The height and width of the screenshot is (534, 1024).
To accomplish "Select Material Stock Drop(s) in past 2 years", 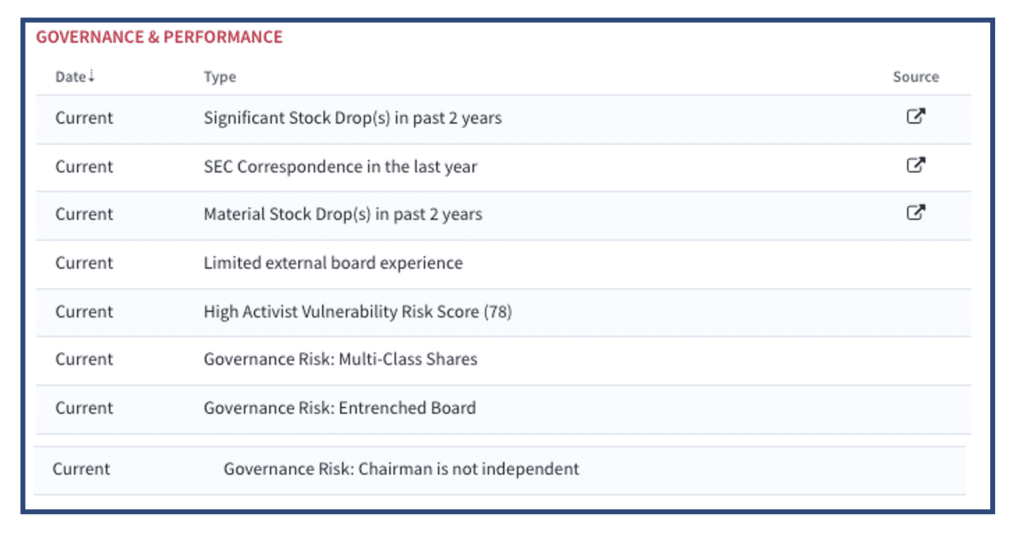I will [343, 214].
